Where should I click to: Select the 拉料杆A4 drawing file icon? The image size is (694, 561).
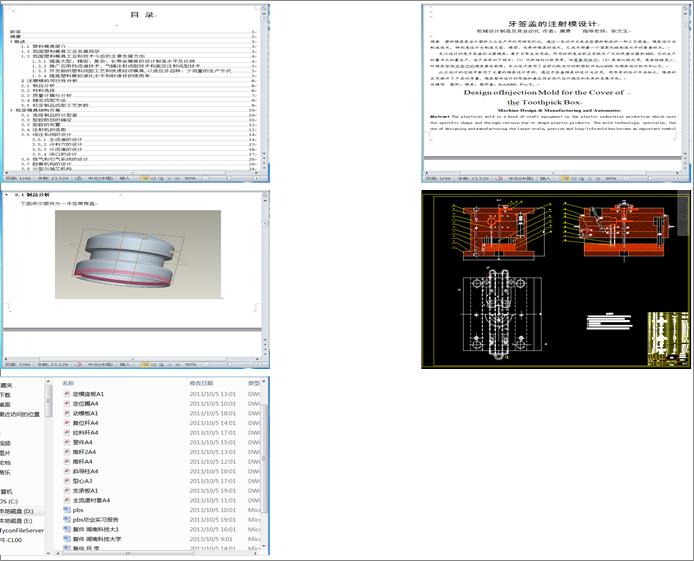pos(67,432)
